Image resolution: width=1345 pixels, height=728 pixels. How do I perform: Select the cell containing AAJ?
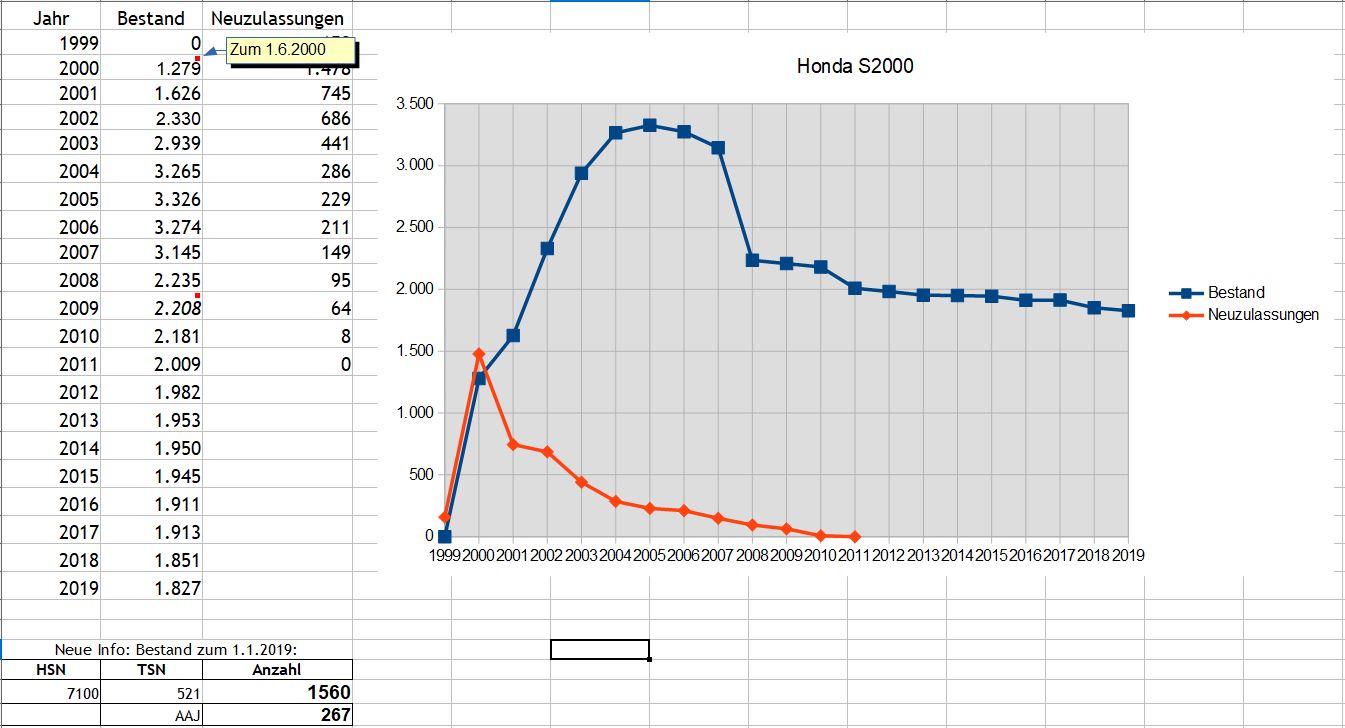151,715
